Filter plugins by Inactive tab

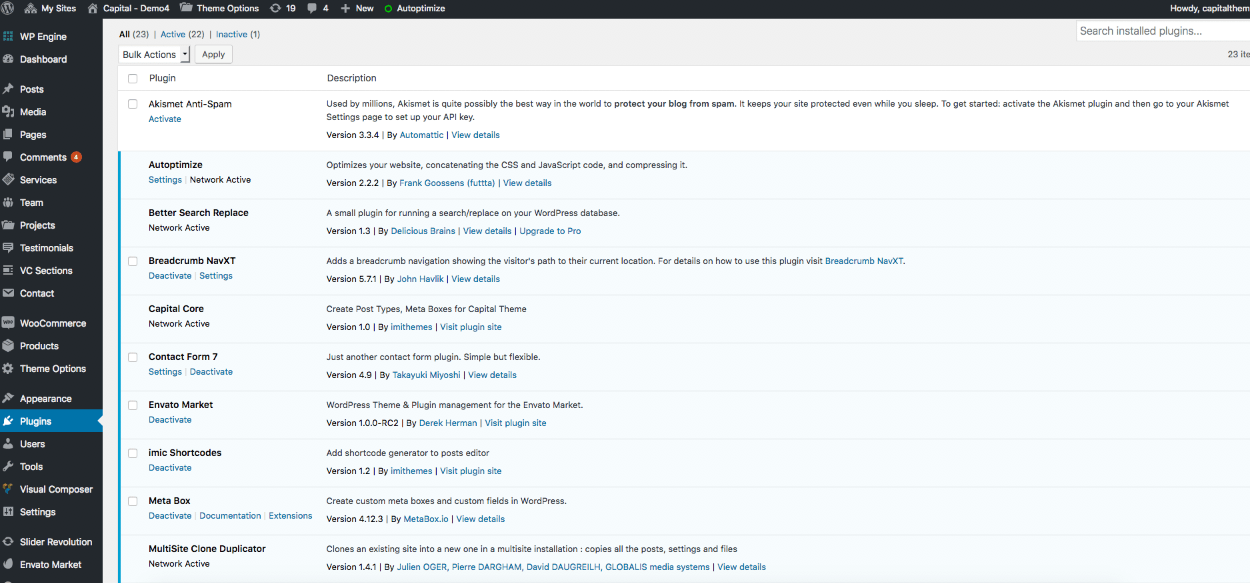[238, 34]
